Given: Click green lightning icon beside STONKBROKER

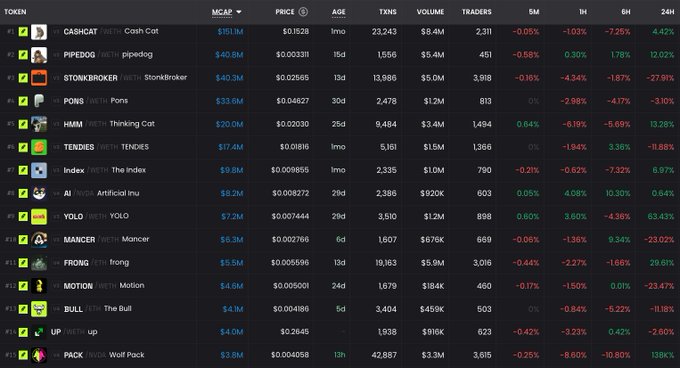Looking at the screenshot, I should (23, 78).
